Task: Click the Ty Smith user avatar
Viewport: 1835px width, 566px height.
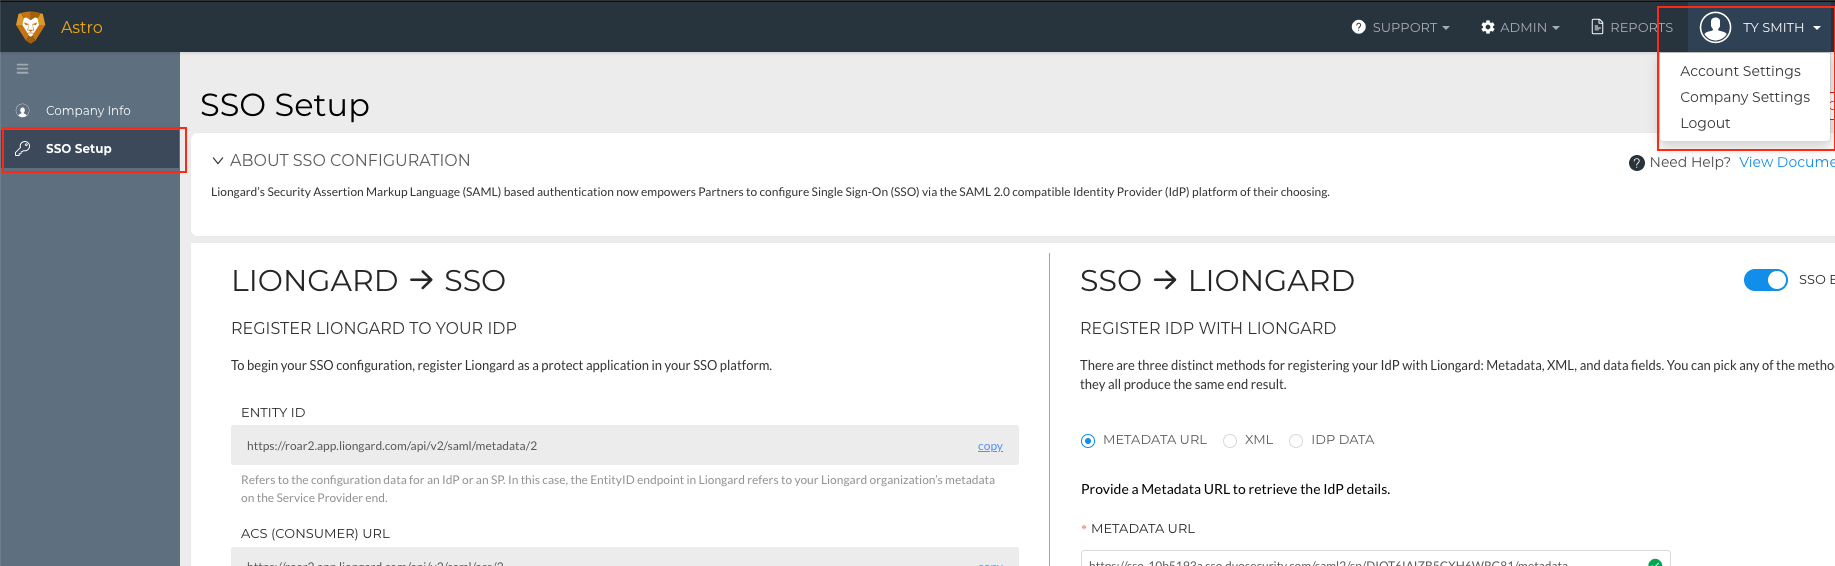Action: [x=1715, y=27]
